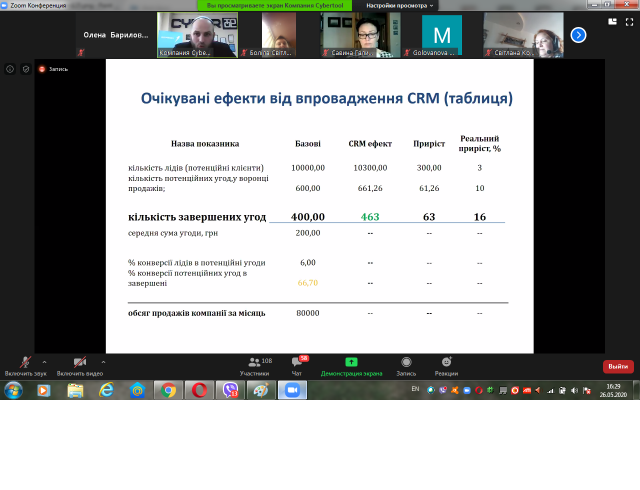Click the red Запись recording indicator

point(53,69)
